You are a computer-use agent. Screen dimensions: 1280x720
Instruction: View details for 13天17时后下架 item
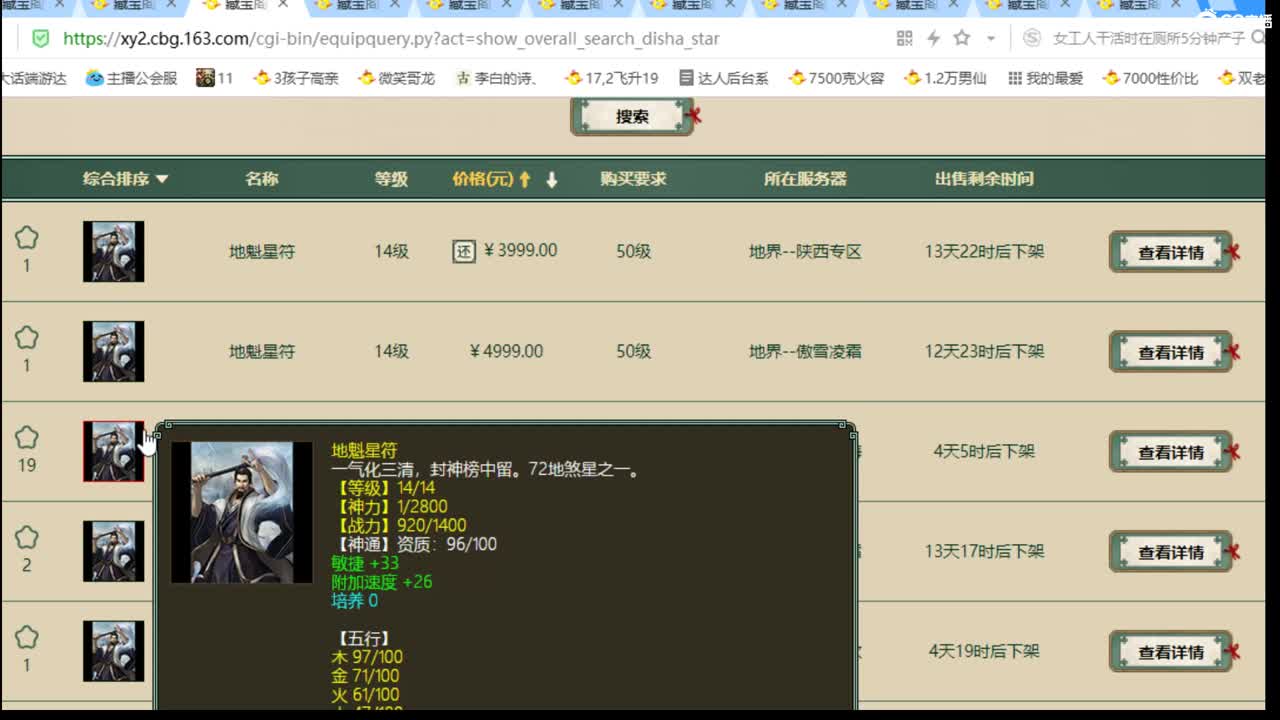click(x=1171, y=552)
